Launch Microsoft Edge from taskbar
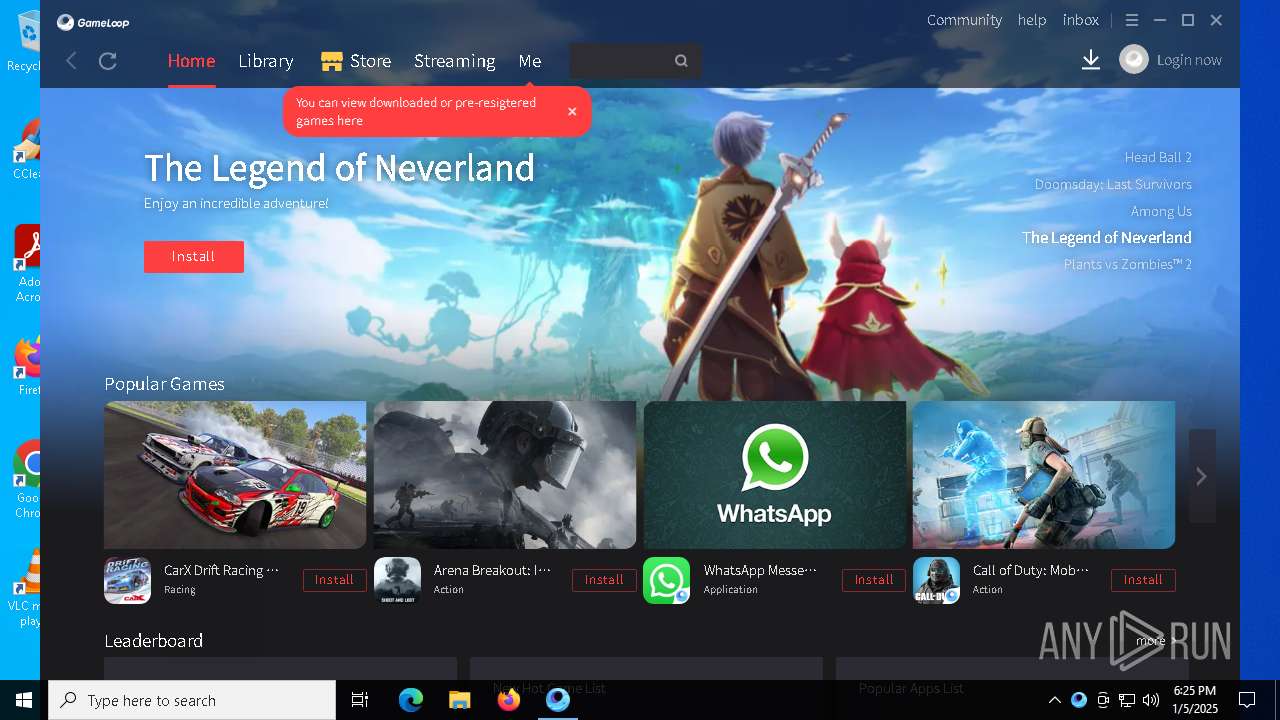Image resolution: width=1280 pixels, height=720 pixels. point(411,700)
